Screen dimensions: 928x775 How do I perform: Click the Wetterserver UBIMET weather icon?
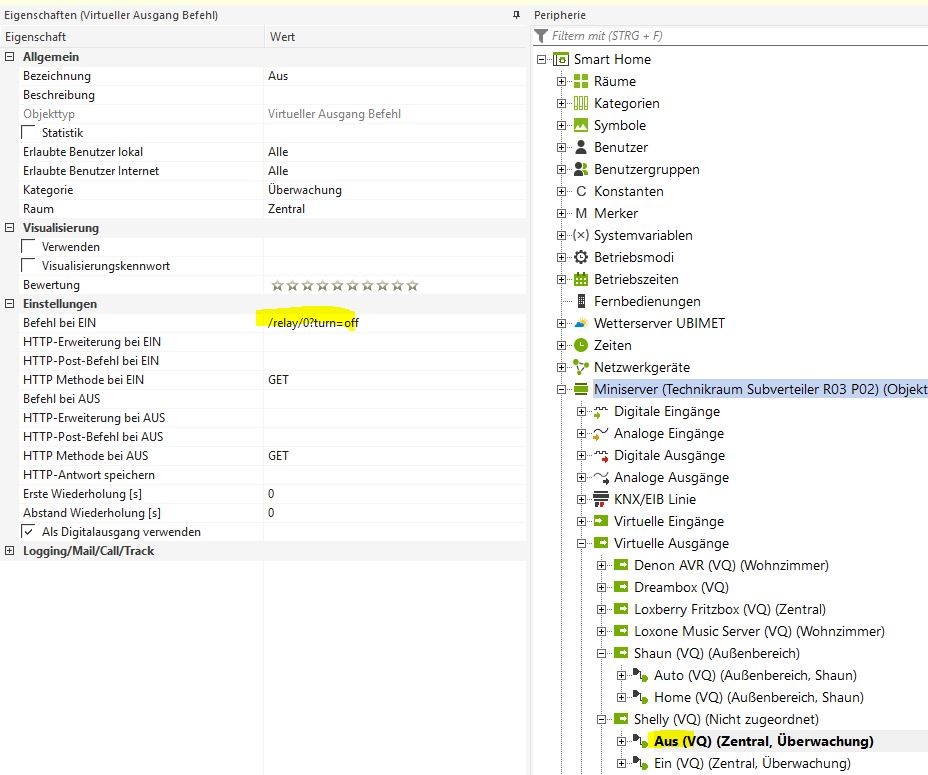pyautogui.click(x=581, y=323)
